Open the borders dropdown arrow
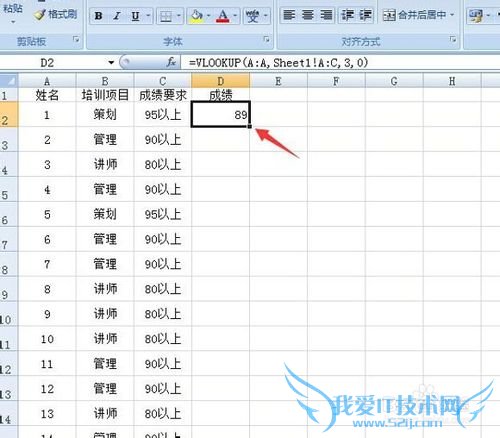This screenshot has width=500, height=438. [x=179, y=16]
